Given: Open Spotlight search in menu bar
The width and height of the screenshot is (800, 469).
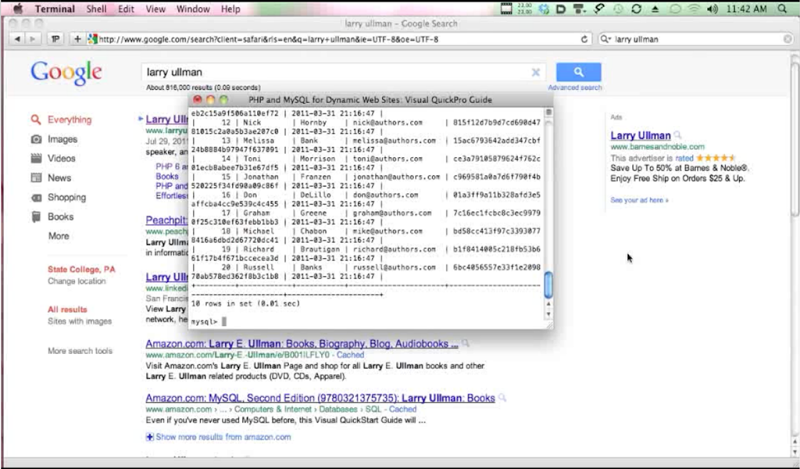Looking at the screenshot, I should 782,9.
